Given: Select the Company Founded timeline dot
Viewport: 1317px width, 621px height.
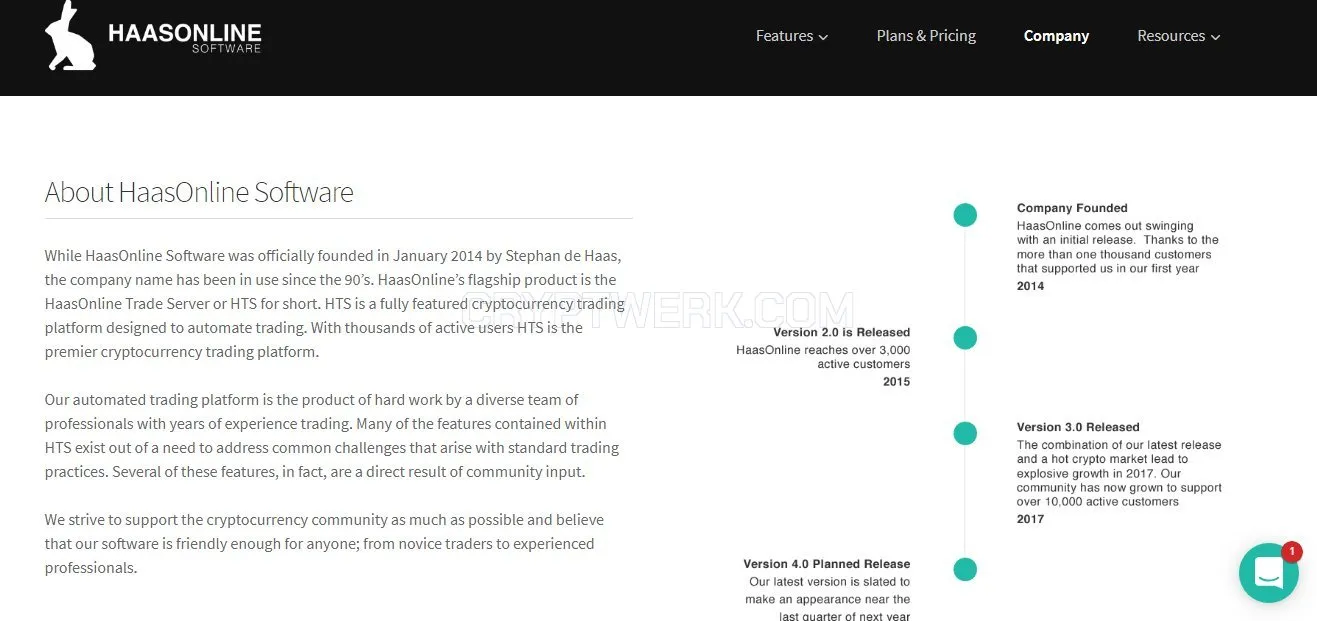Looking at the screenshot, I should (965, 215).
